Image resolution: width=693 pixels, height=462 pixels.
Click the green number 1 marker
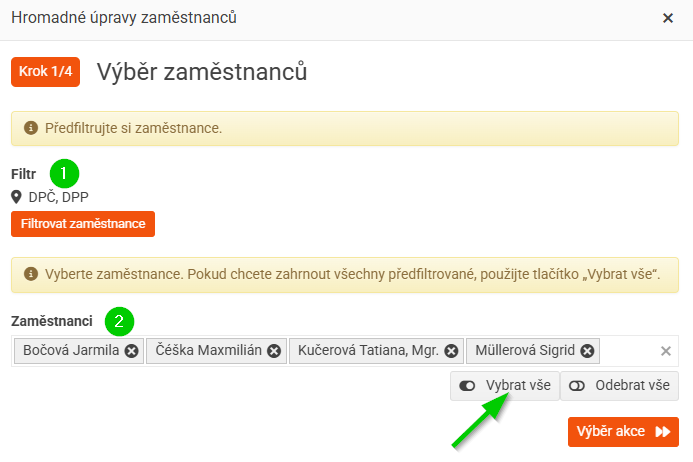pos(64,173)
